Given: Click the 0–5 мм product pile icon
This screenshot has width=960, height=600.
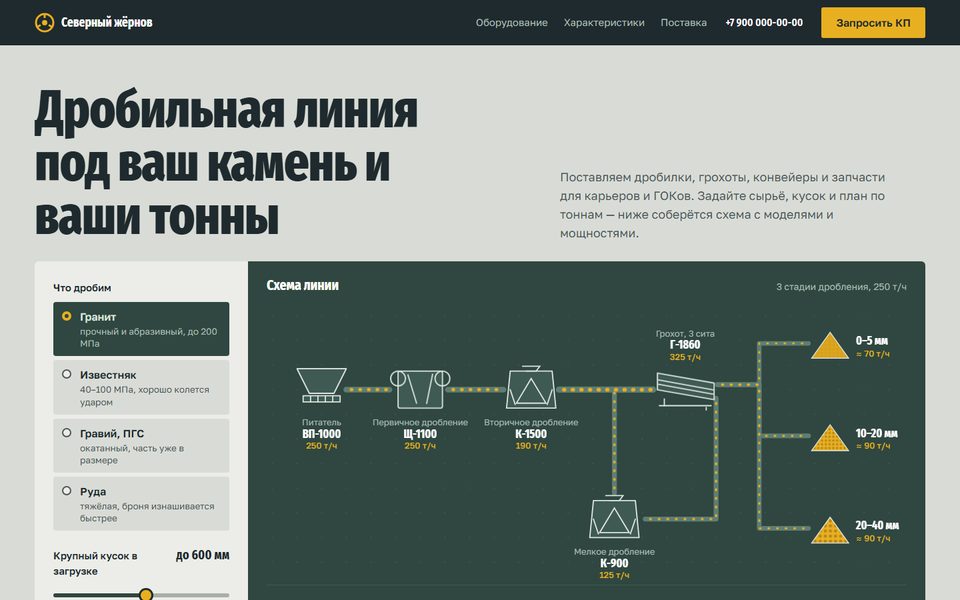Looking at the screenshot, I should pyautogui.click(x=830, y=345).
